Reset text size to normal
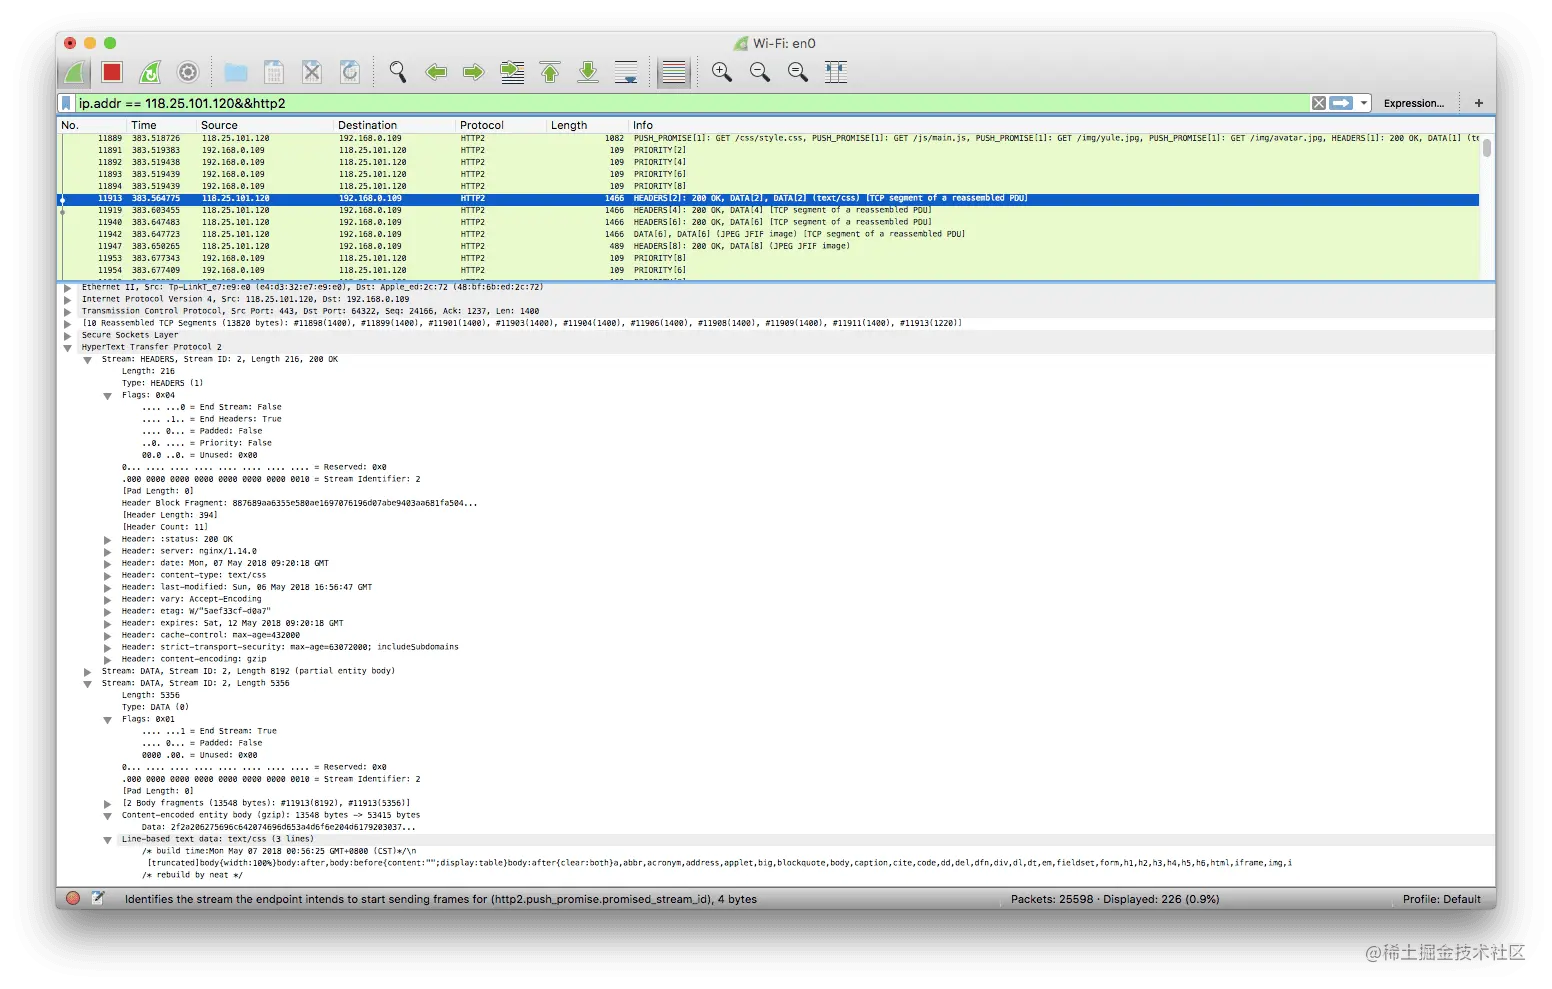 tap(798, 72)
